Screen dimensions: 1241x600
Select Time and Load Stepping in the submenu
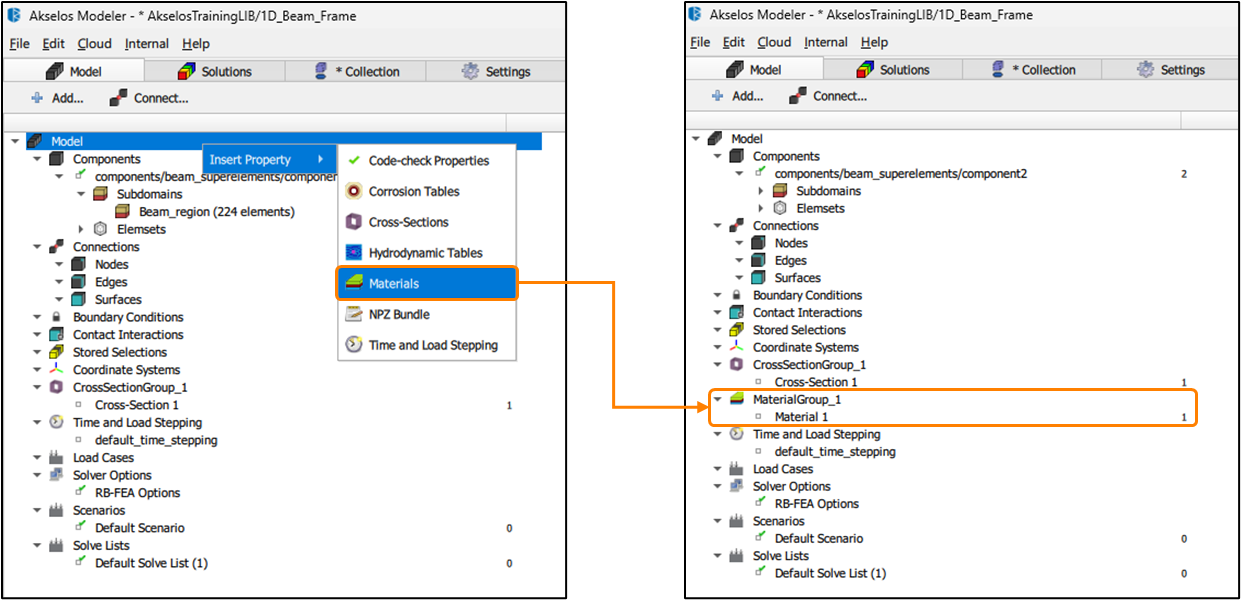pyautogui.click(x=428, y=345)
